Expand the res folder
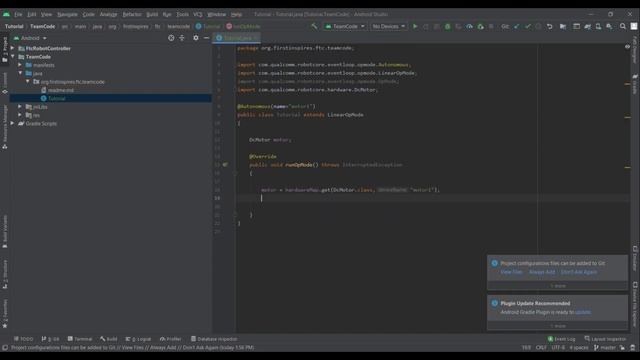 (20, 115)
